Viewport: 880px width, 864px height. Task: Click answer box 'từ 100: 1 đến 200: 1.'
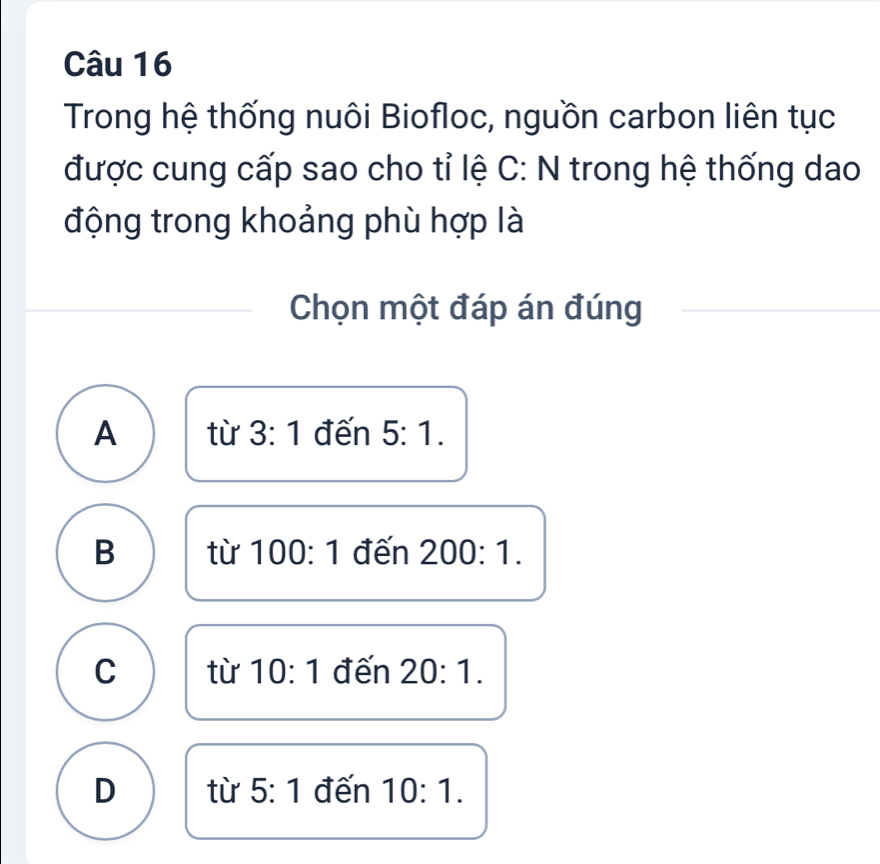[x=366, y=553]
